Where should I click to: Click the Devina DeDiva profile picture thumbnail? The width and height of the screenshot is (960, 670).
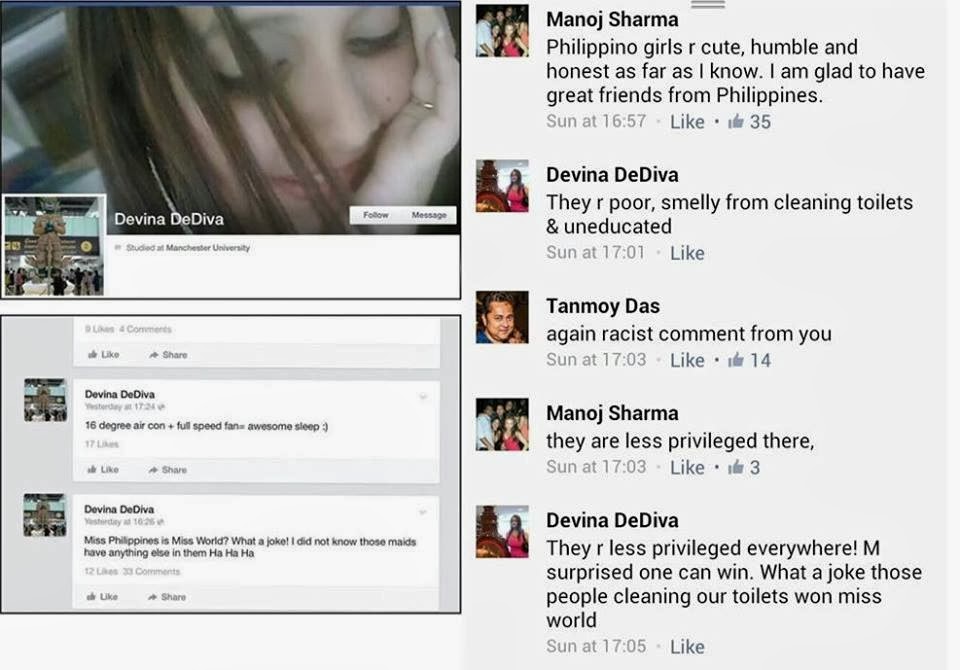(x=54, y=246)
